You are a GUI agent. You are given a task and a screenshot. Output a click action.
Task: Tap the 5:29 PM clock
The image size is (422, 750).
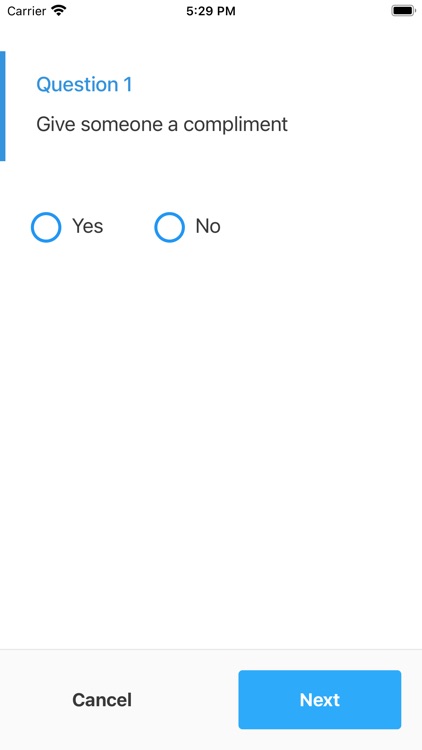click(x=211, y=11)
